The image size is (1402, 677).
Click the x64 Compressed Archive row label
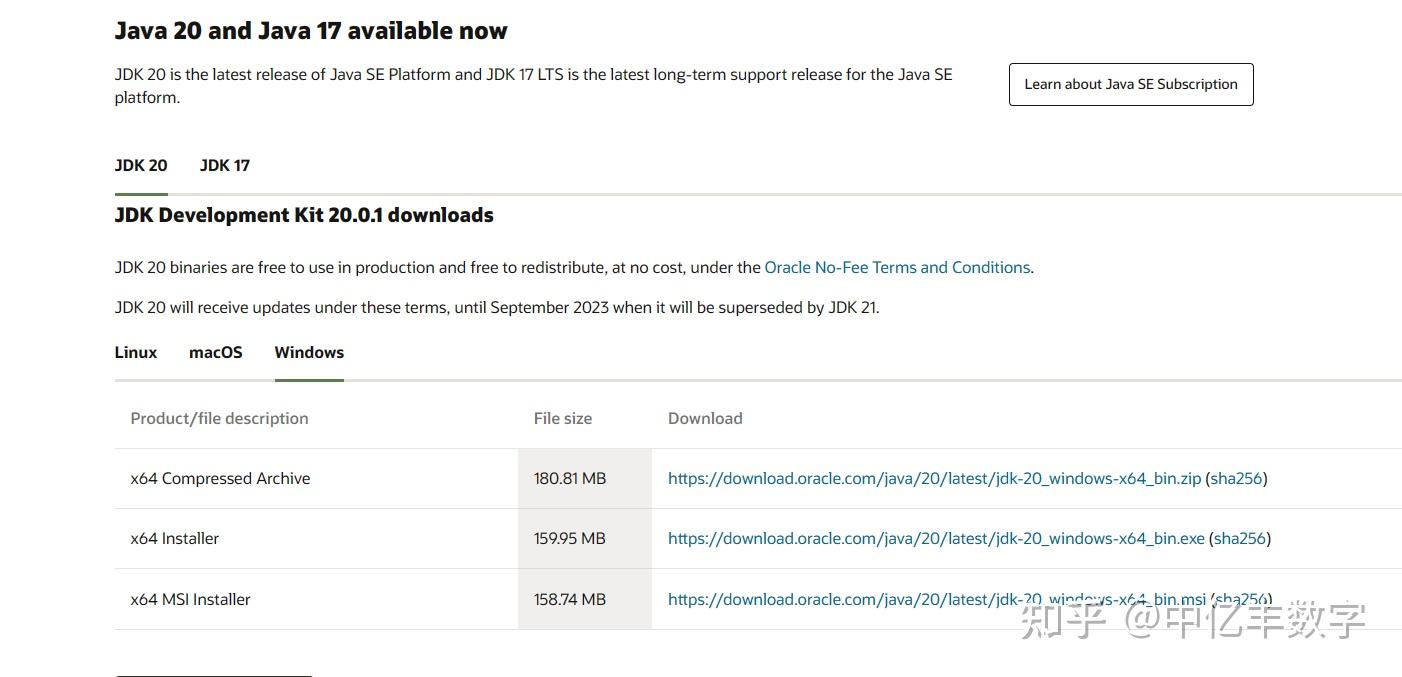[220, 479]
